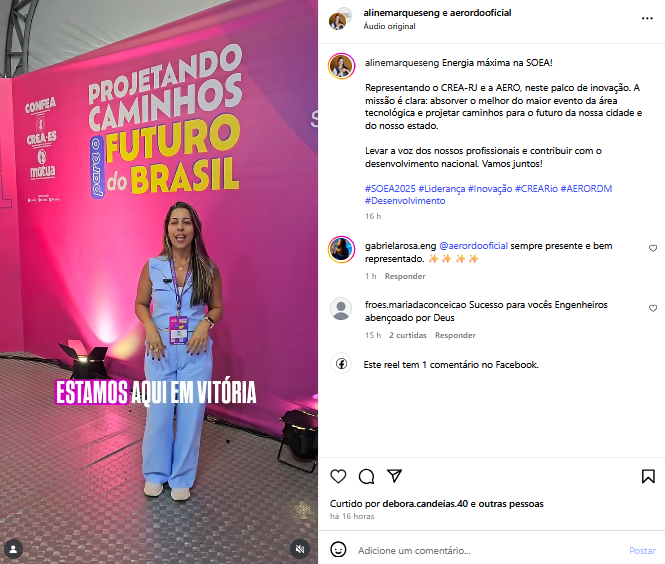The width and height of the screenshot is (665, 564).
Task: Reply to gabrielarosa.eng's comment
Action: coord(405,276)
